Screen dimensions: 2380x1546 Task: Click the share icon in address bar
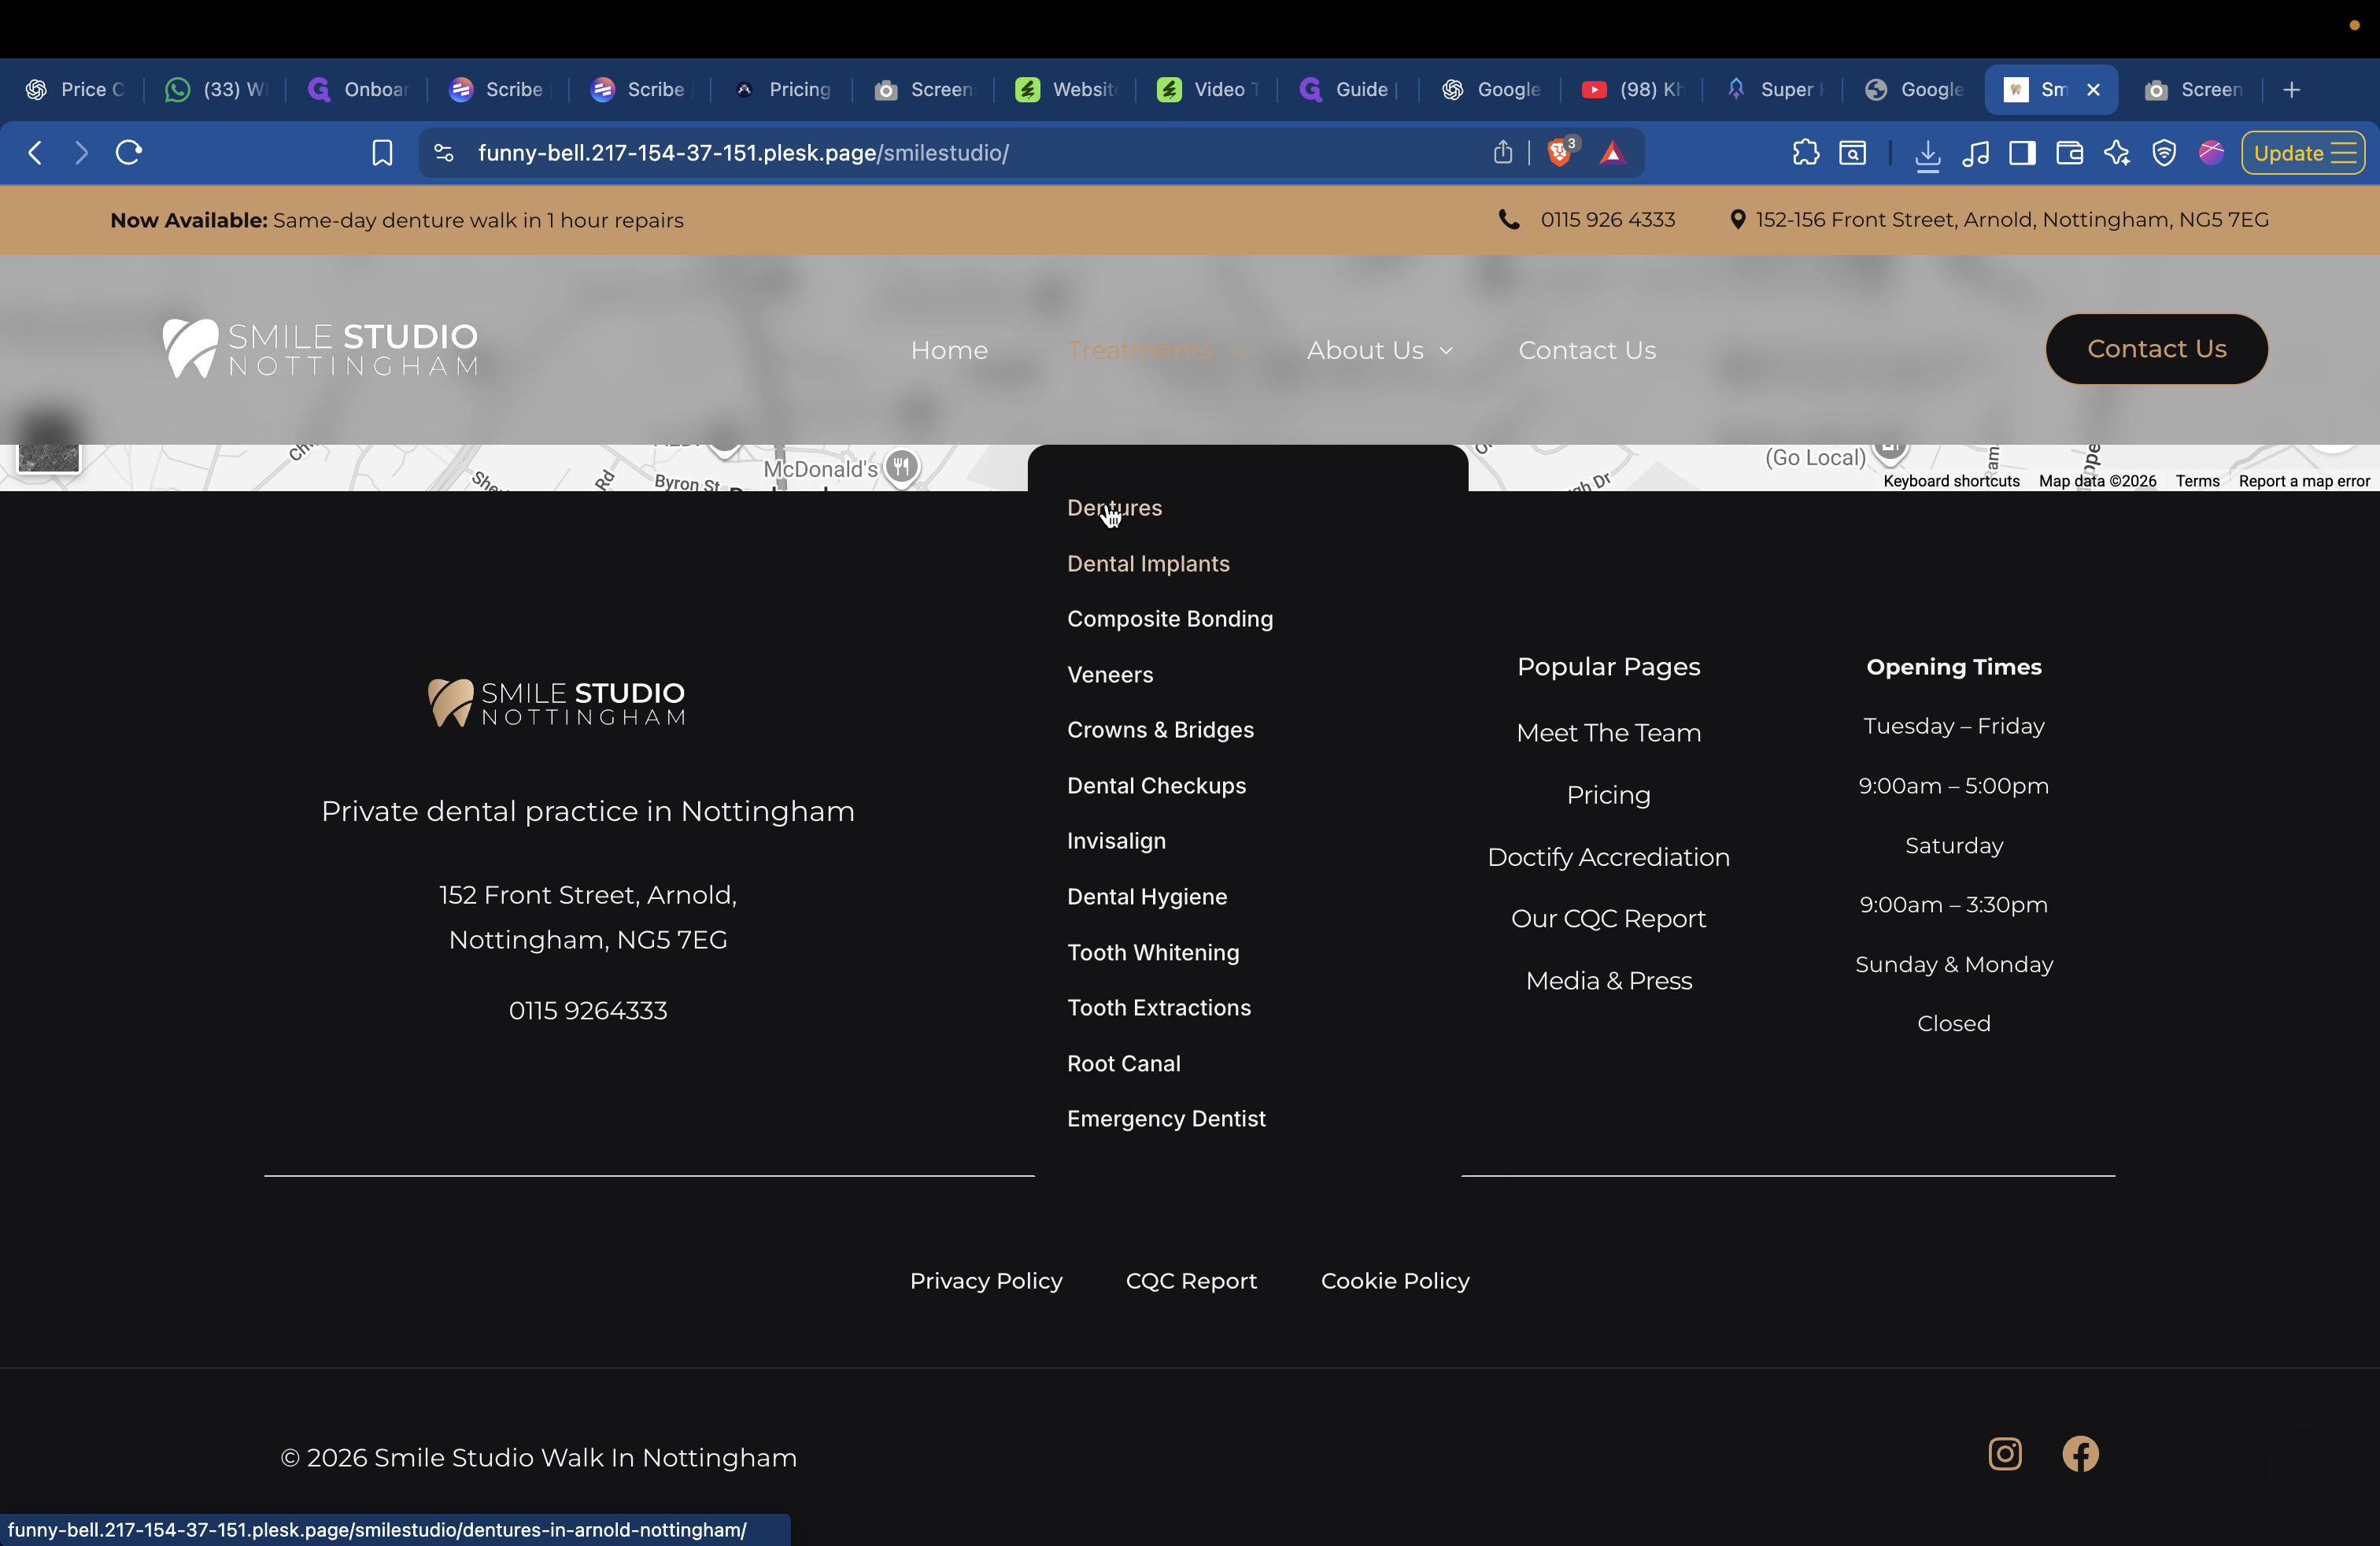coord(1502,153)
